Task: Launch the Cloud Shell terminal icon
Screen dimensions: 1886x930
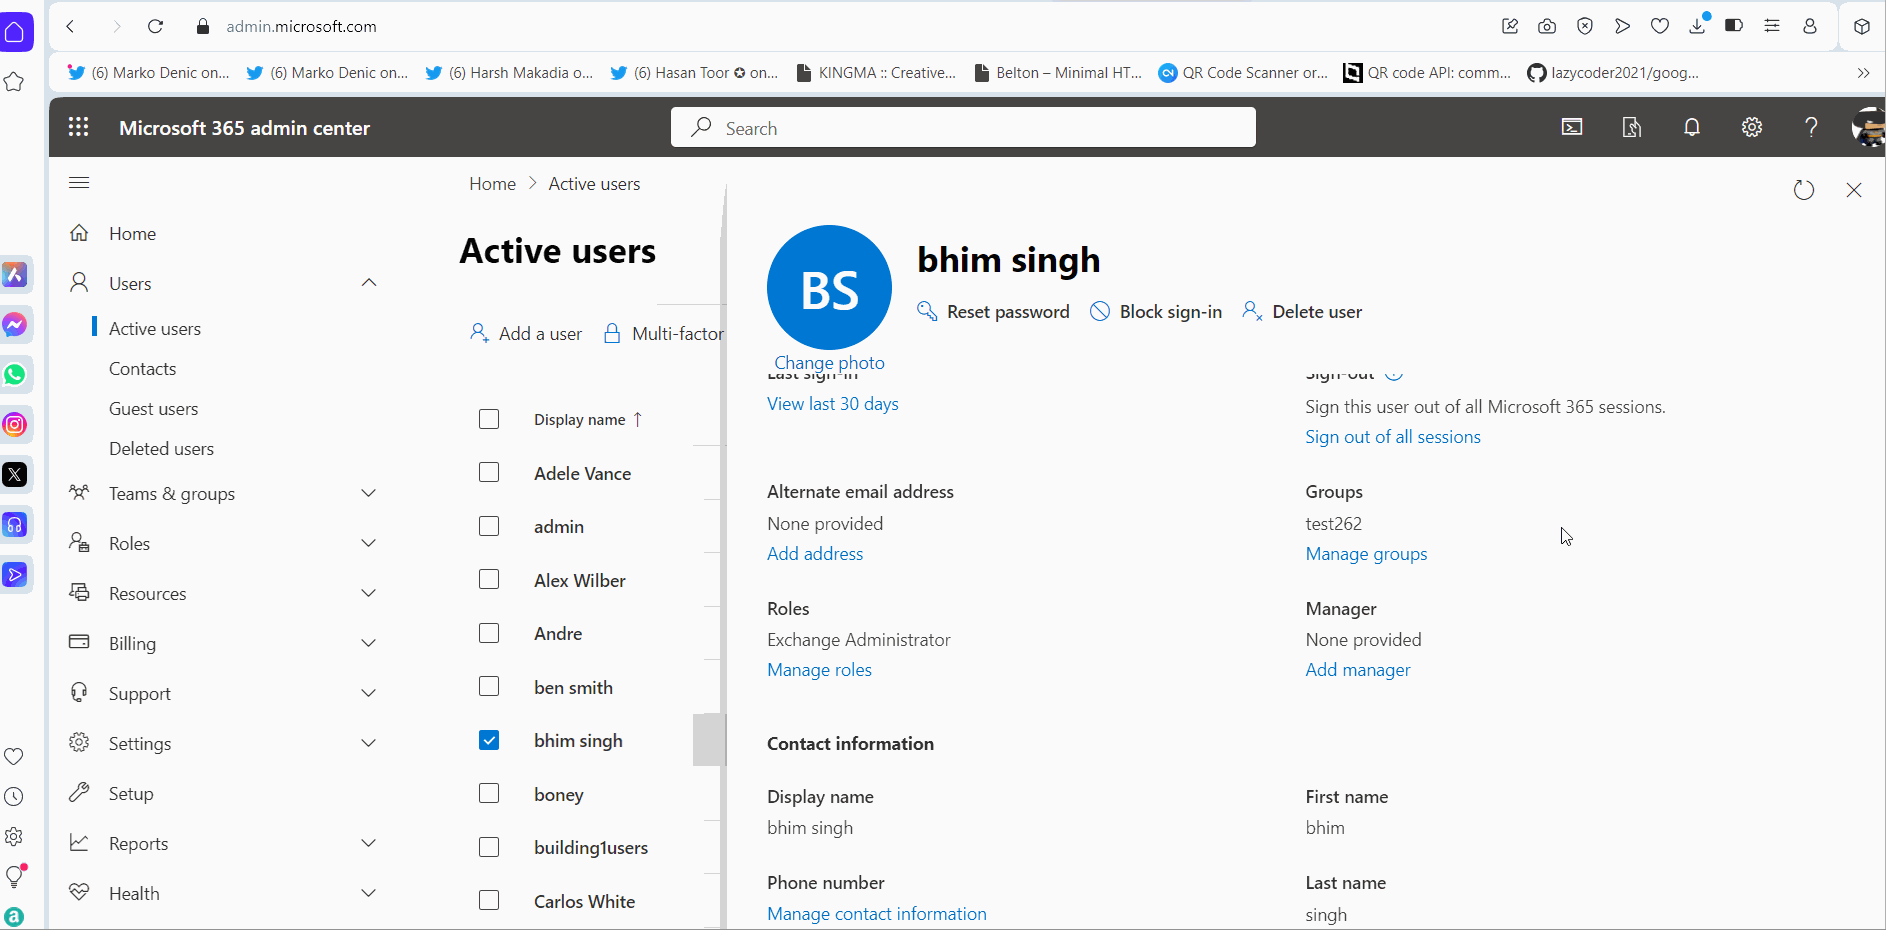Action: coord(1572,127)
